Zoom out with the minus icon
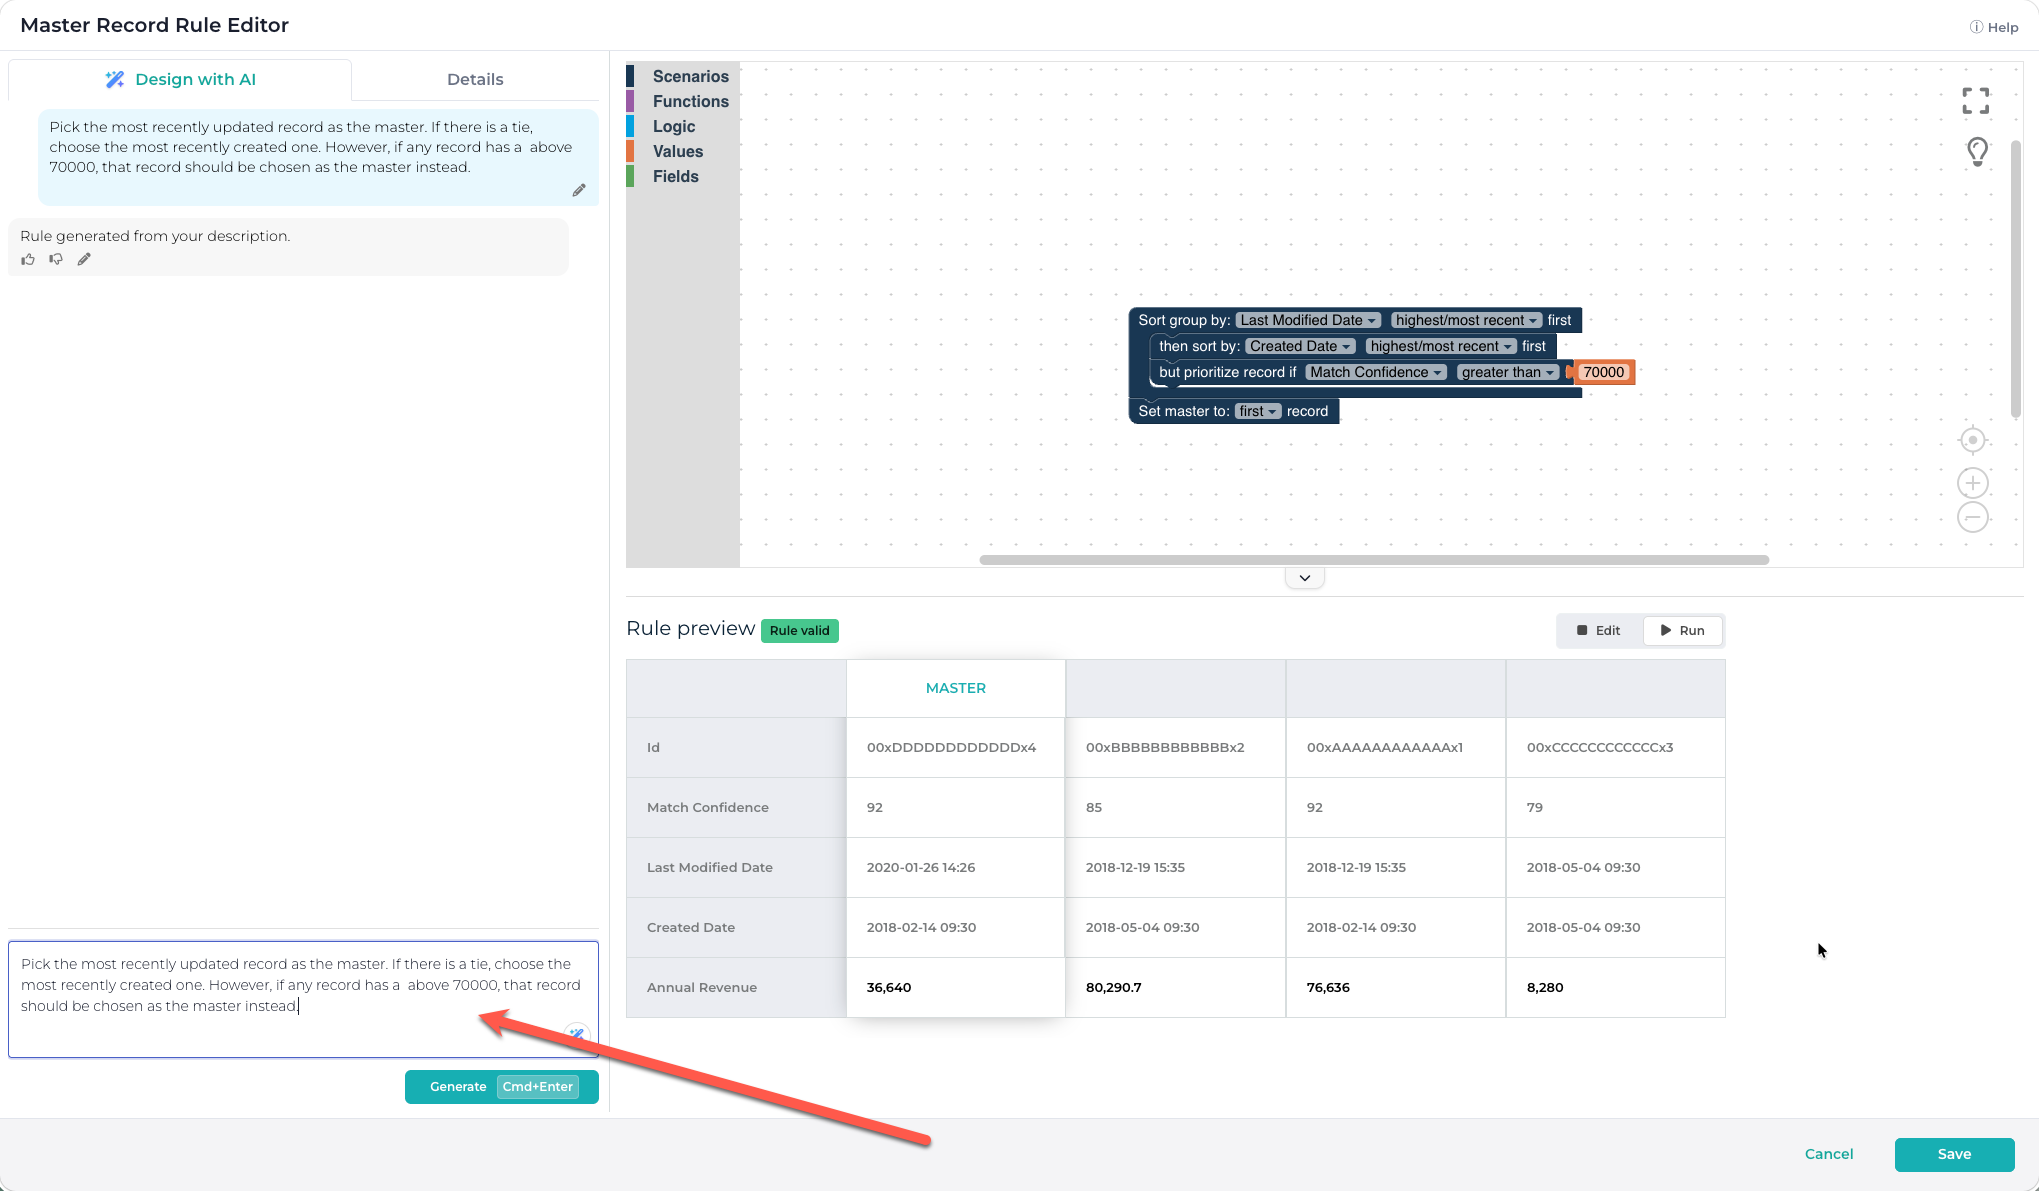 [1972, 518]
